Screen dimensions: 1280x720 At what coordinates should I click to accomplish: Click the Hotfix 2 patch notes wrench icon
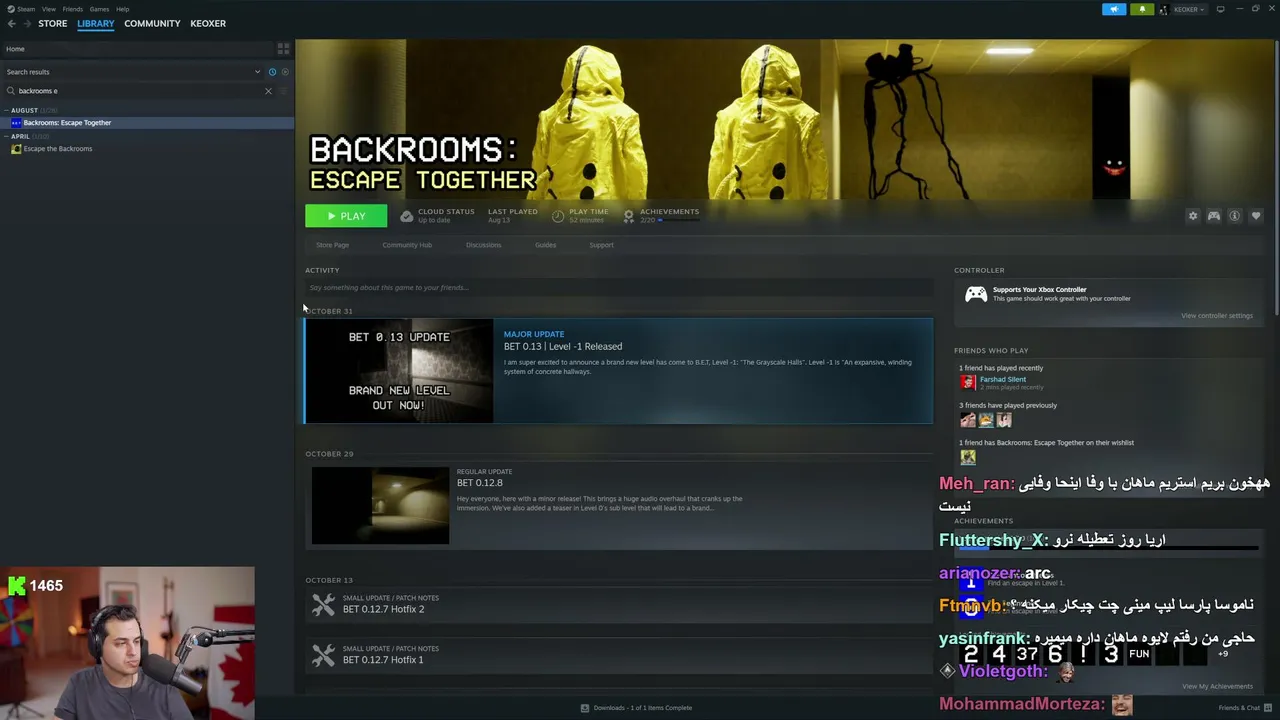coord(323,604)
